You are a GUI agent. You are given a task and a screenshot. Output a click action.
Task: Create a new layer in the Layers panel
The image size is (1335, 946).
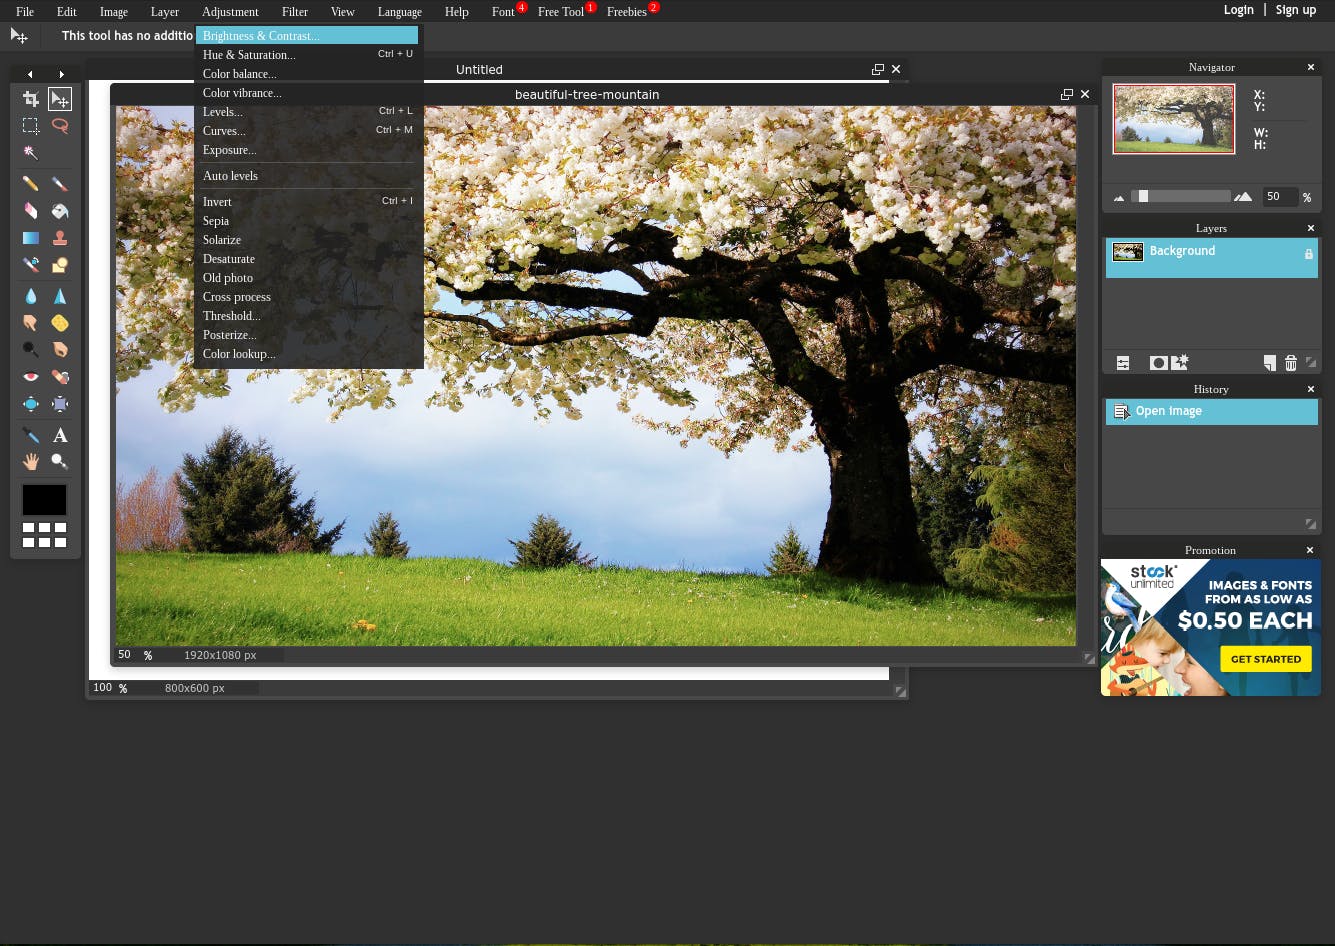[x=1270, y=363]
